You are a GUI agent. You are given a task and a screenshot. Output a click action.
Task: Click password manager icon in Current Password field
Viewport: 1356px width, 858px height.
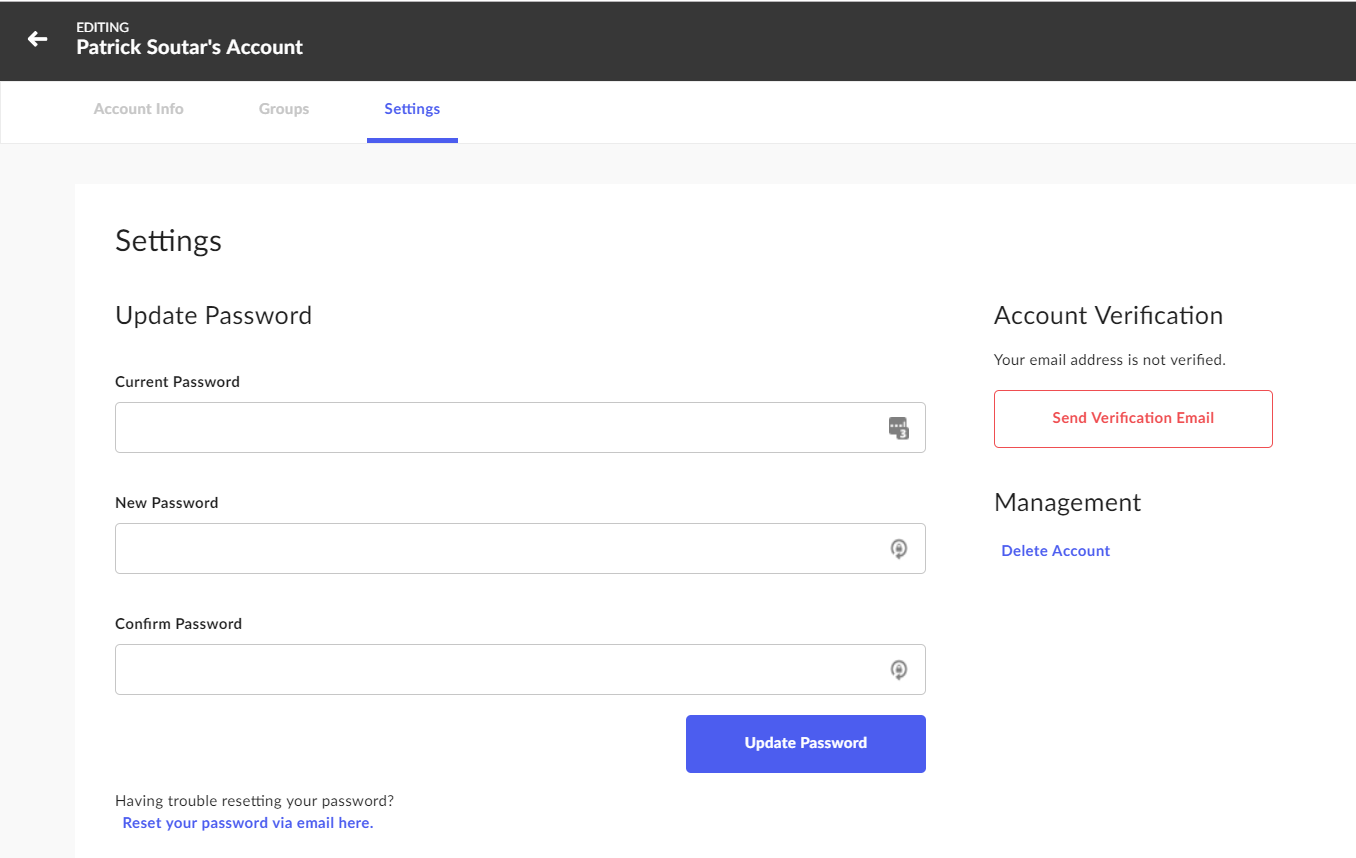[x=899, y=428]
